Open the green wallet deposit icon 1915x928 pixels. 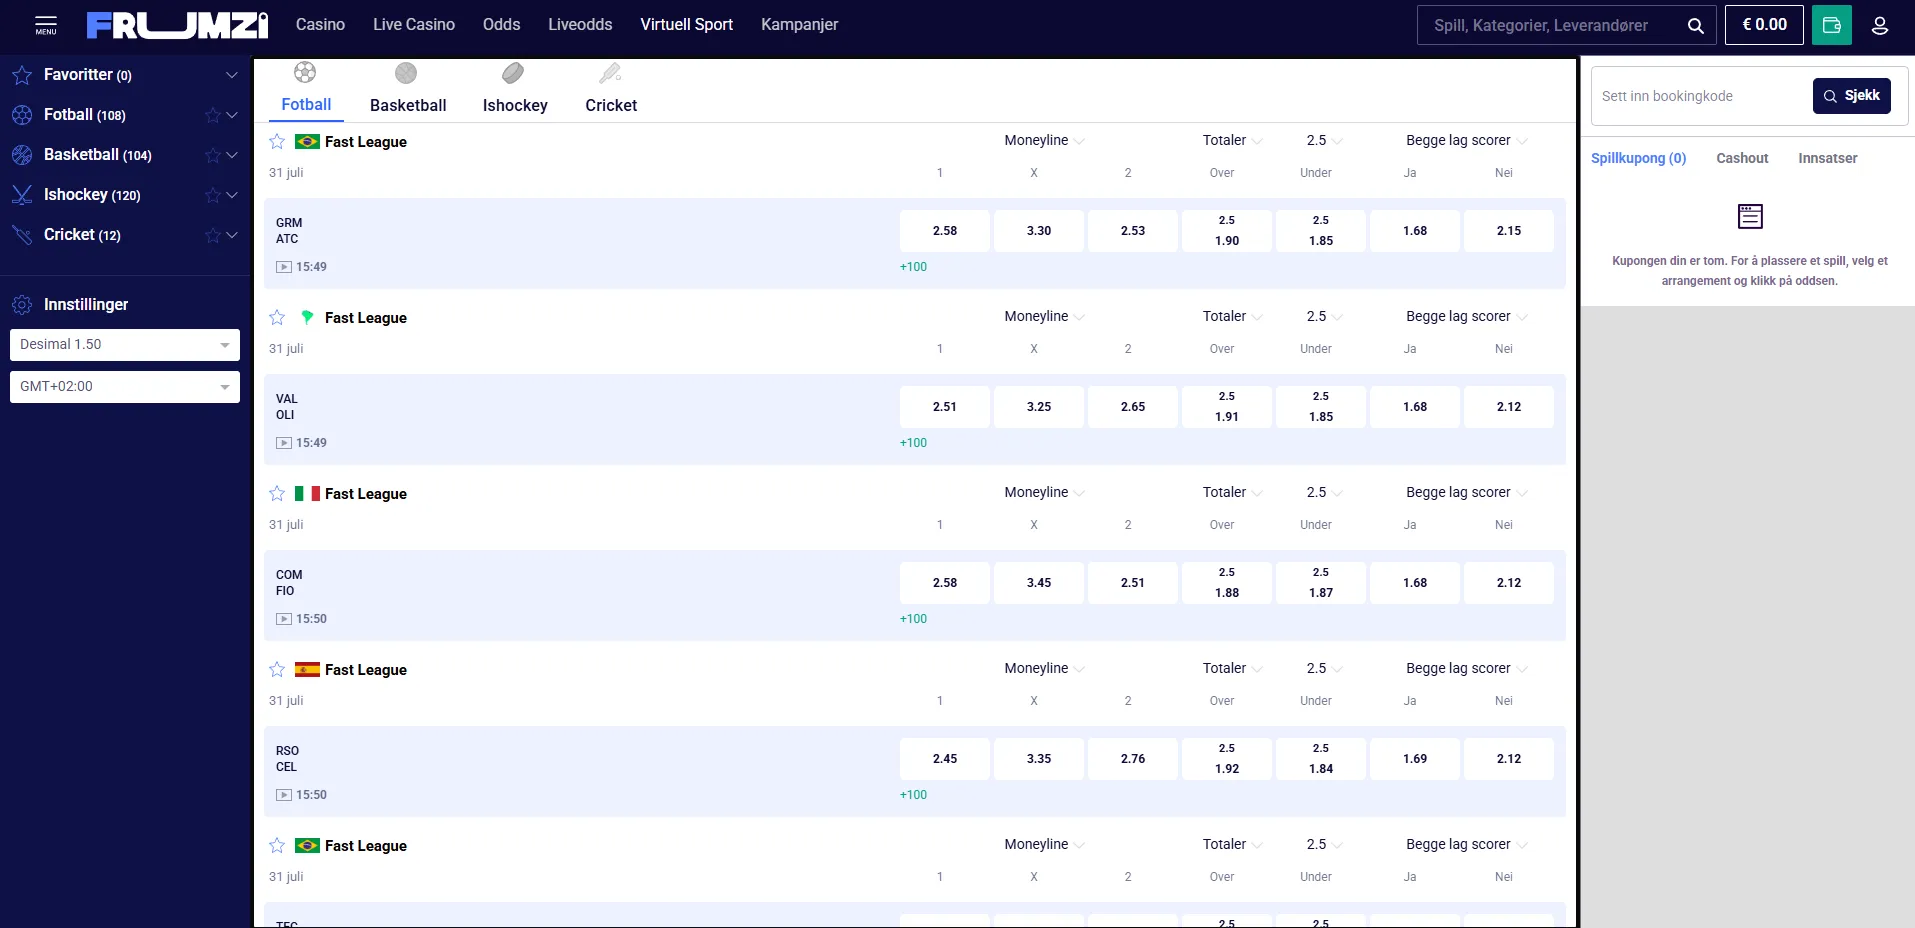1832,25
